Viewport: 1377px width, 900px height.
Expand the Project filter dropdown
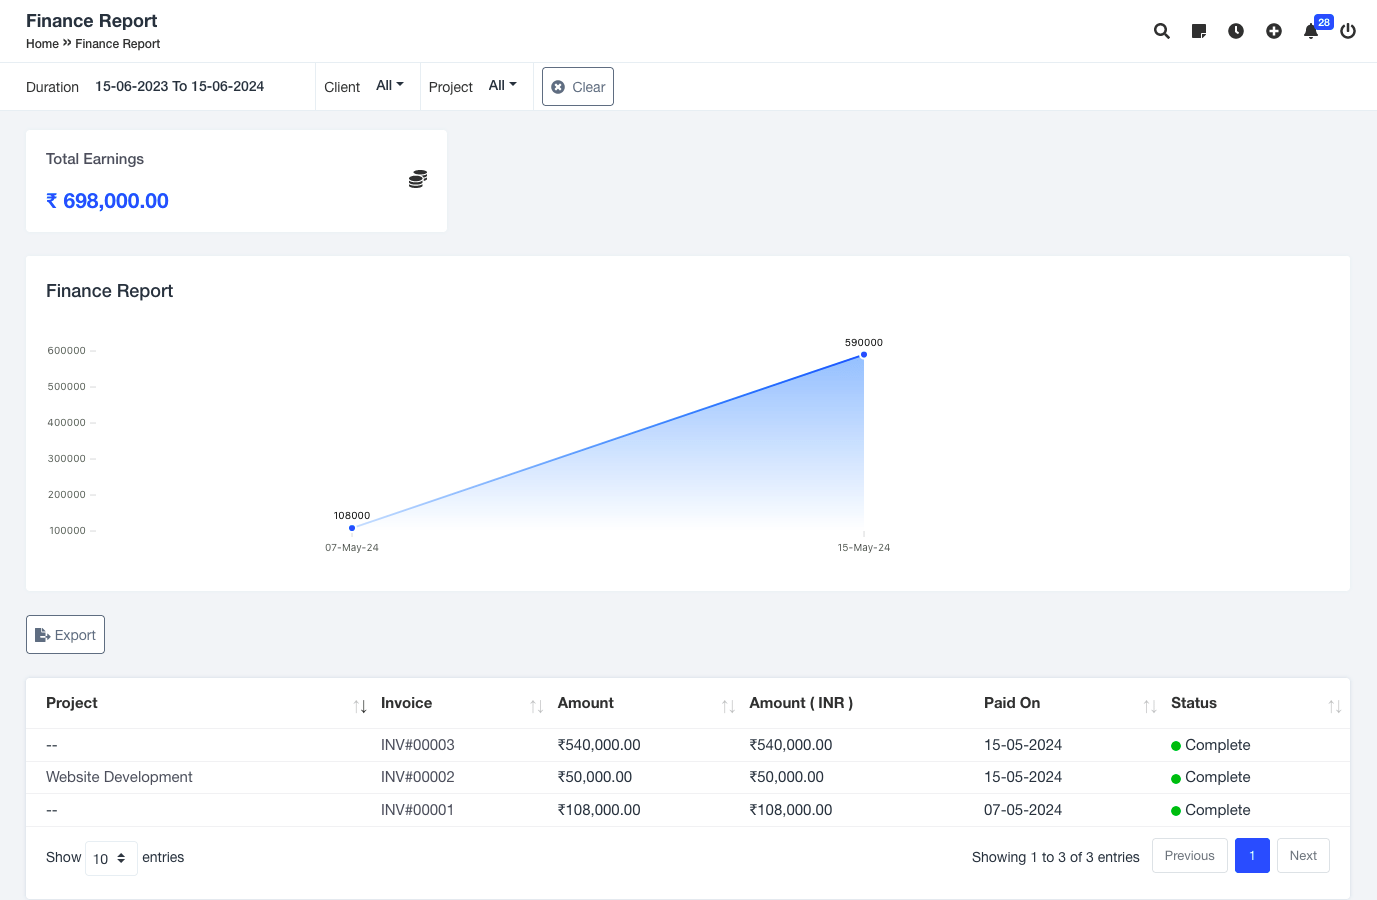point(502,86)
